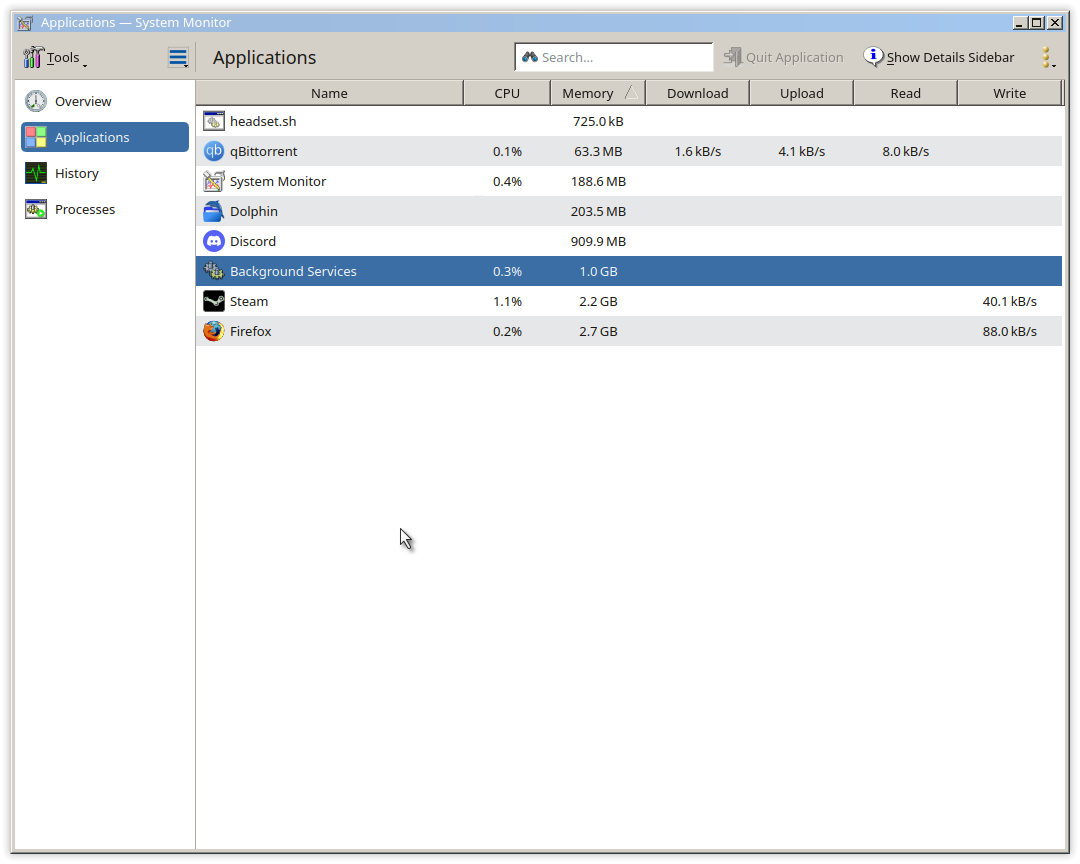Go to the Overview page
This screenshot has height=864, width=1080.
105,101
